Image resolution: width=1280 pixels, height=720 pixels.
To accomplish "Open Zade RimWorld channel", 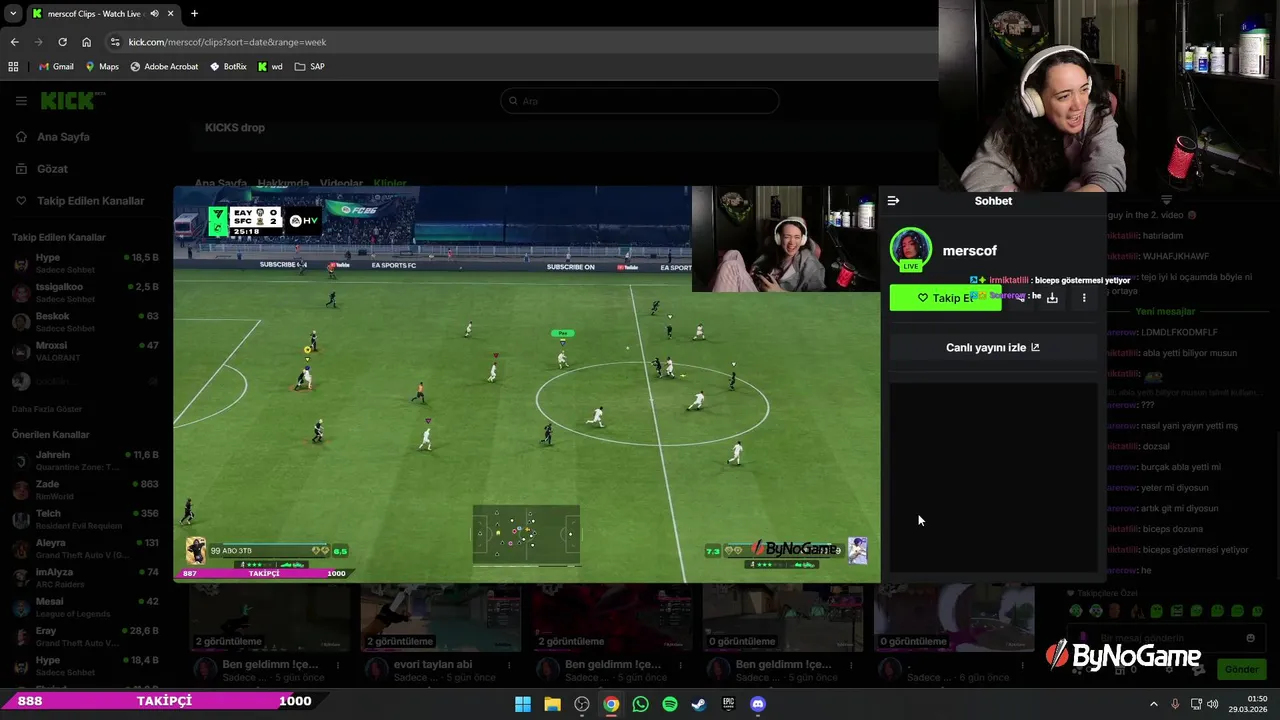I will [85, 489].
